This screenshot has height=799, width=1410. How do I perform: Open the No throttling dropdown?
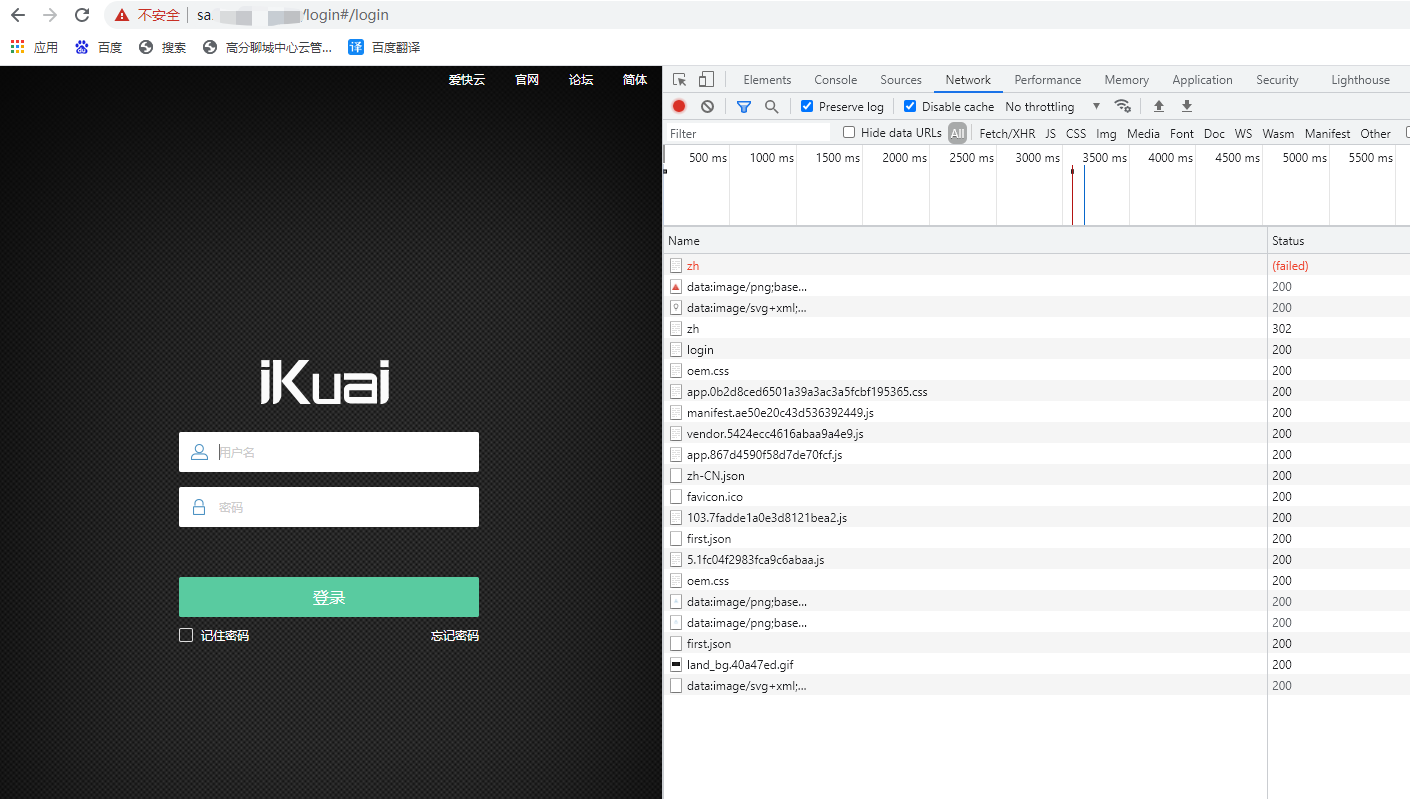(x=1052, y=106)
